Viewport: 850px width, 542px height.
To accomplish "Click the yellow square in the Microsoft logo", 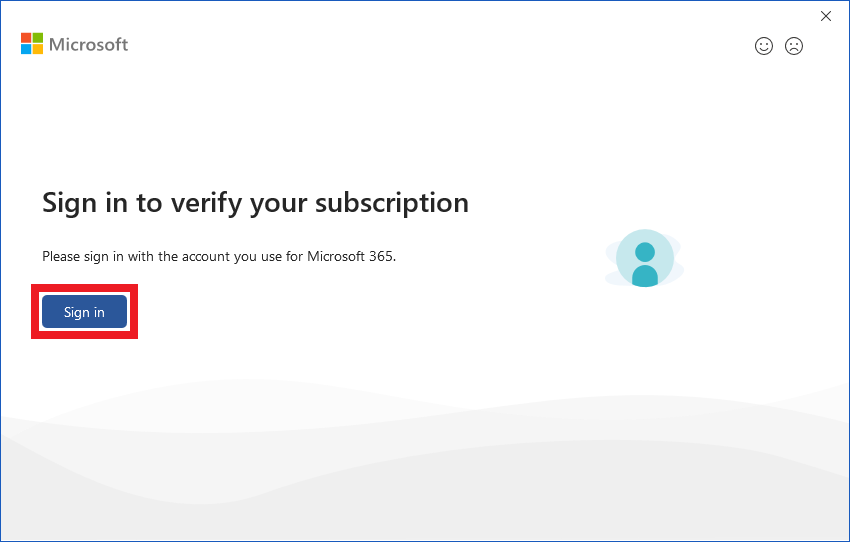I will pos(37,49).
